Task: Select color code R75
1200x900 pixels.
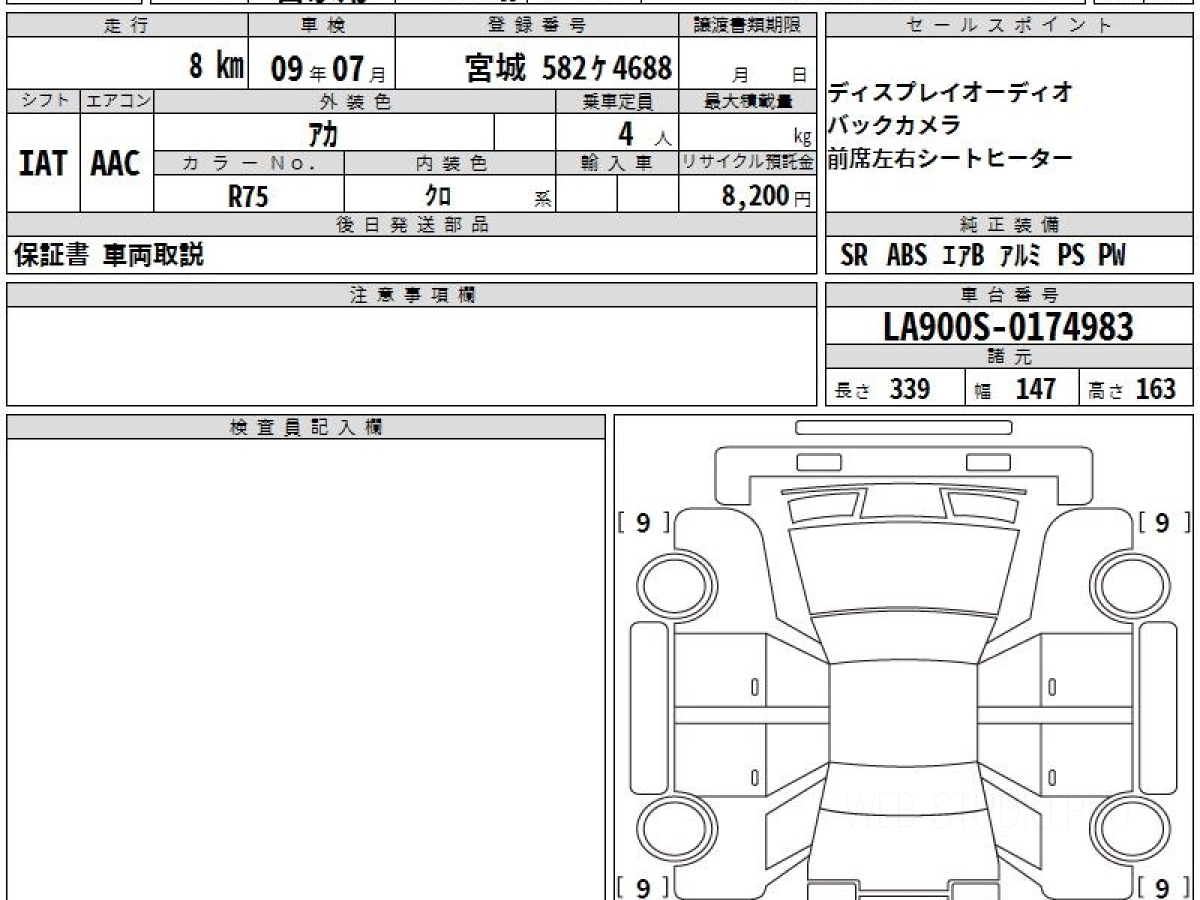Action: pyautogui.click(x=249, y=196)
